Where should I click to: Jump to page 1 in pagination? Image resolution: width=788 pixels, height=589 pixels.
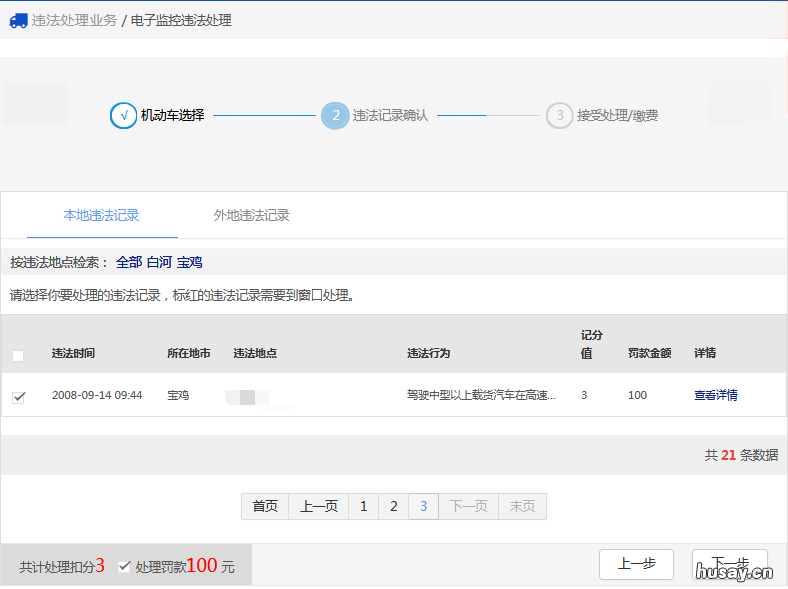point(363,506)
